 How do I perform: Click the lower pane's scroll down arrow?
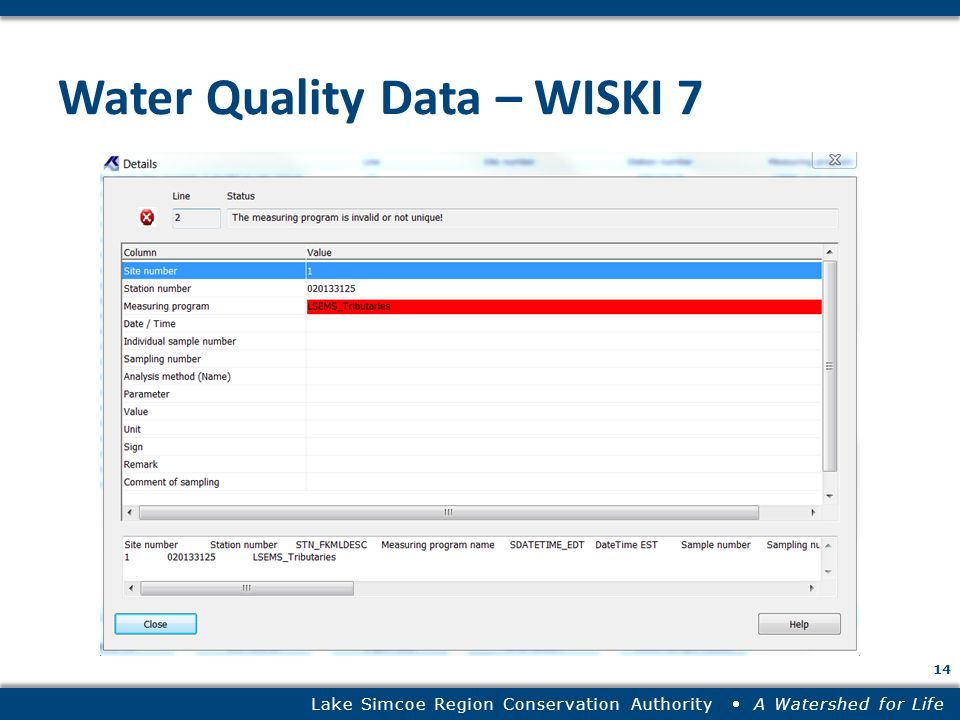[x=828, y=572]
